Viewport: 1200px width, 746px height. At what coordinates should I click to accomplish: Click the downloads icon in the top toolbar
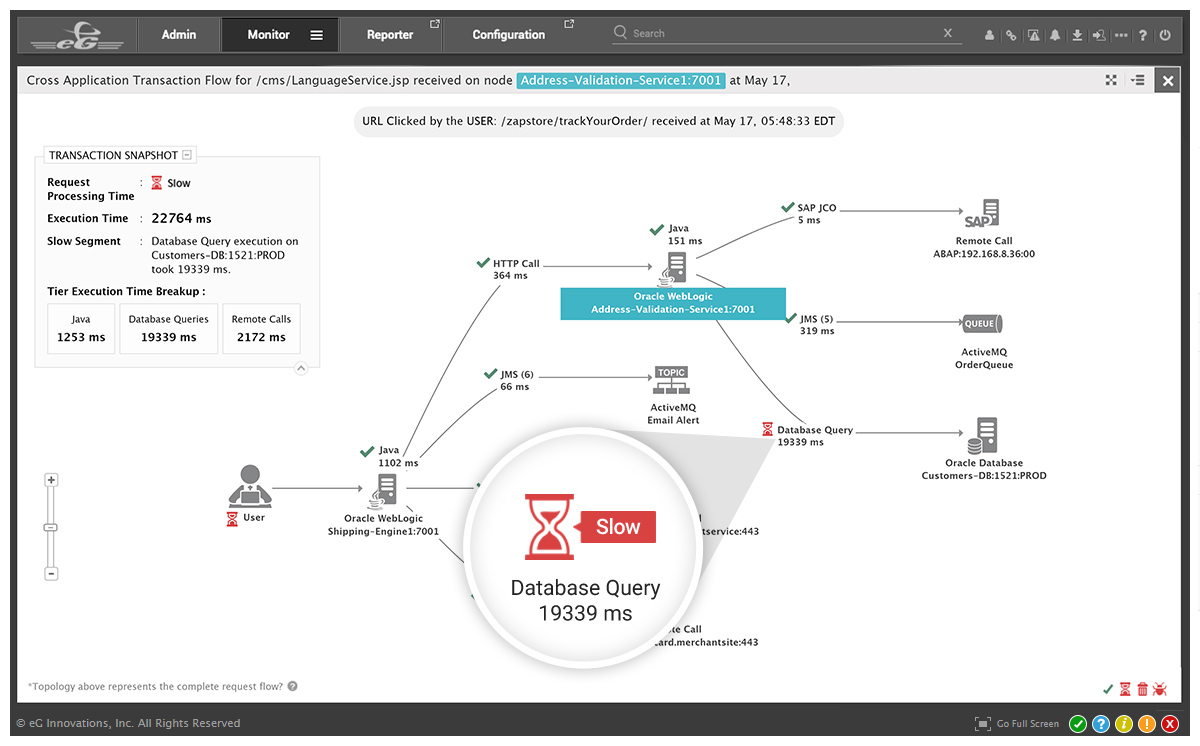pos(1077,35)
